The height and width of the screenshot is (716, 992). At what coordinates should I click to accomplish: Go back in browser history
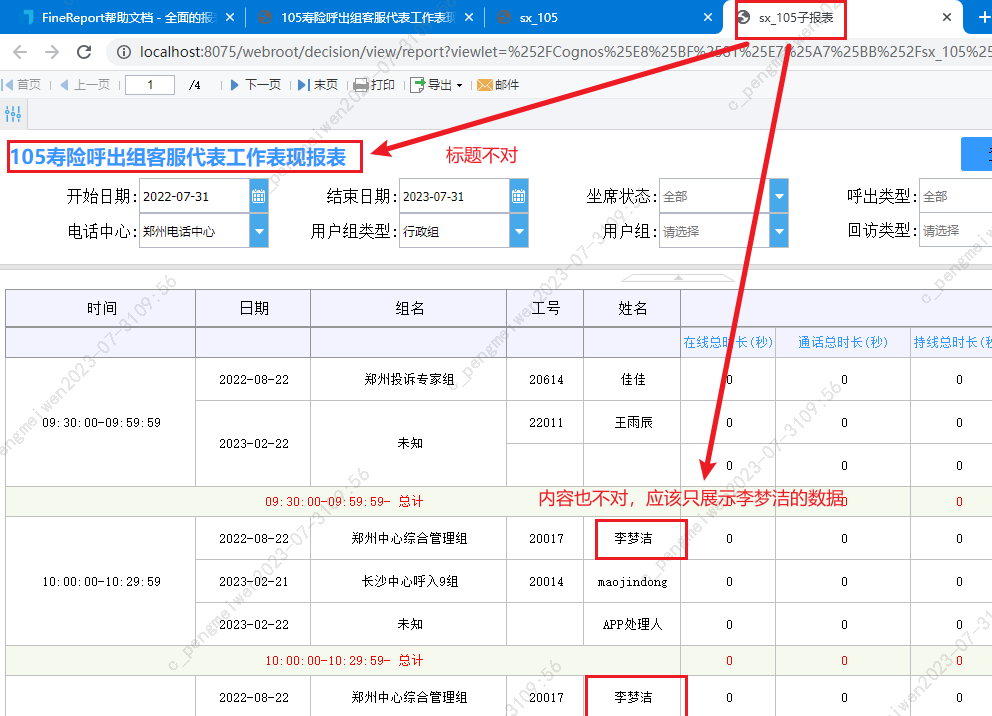(20, 52)
